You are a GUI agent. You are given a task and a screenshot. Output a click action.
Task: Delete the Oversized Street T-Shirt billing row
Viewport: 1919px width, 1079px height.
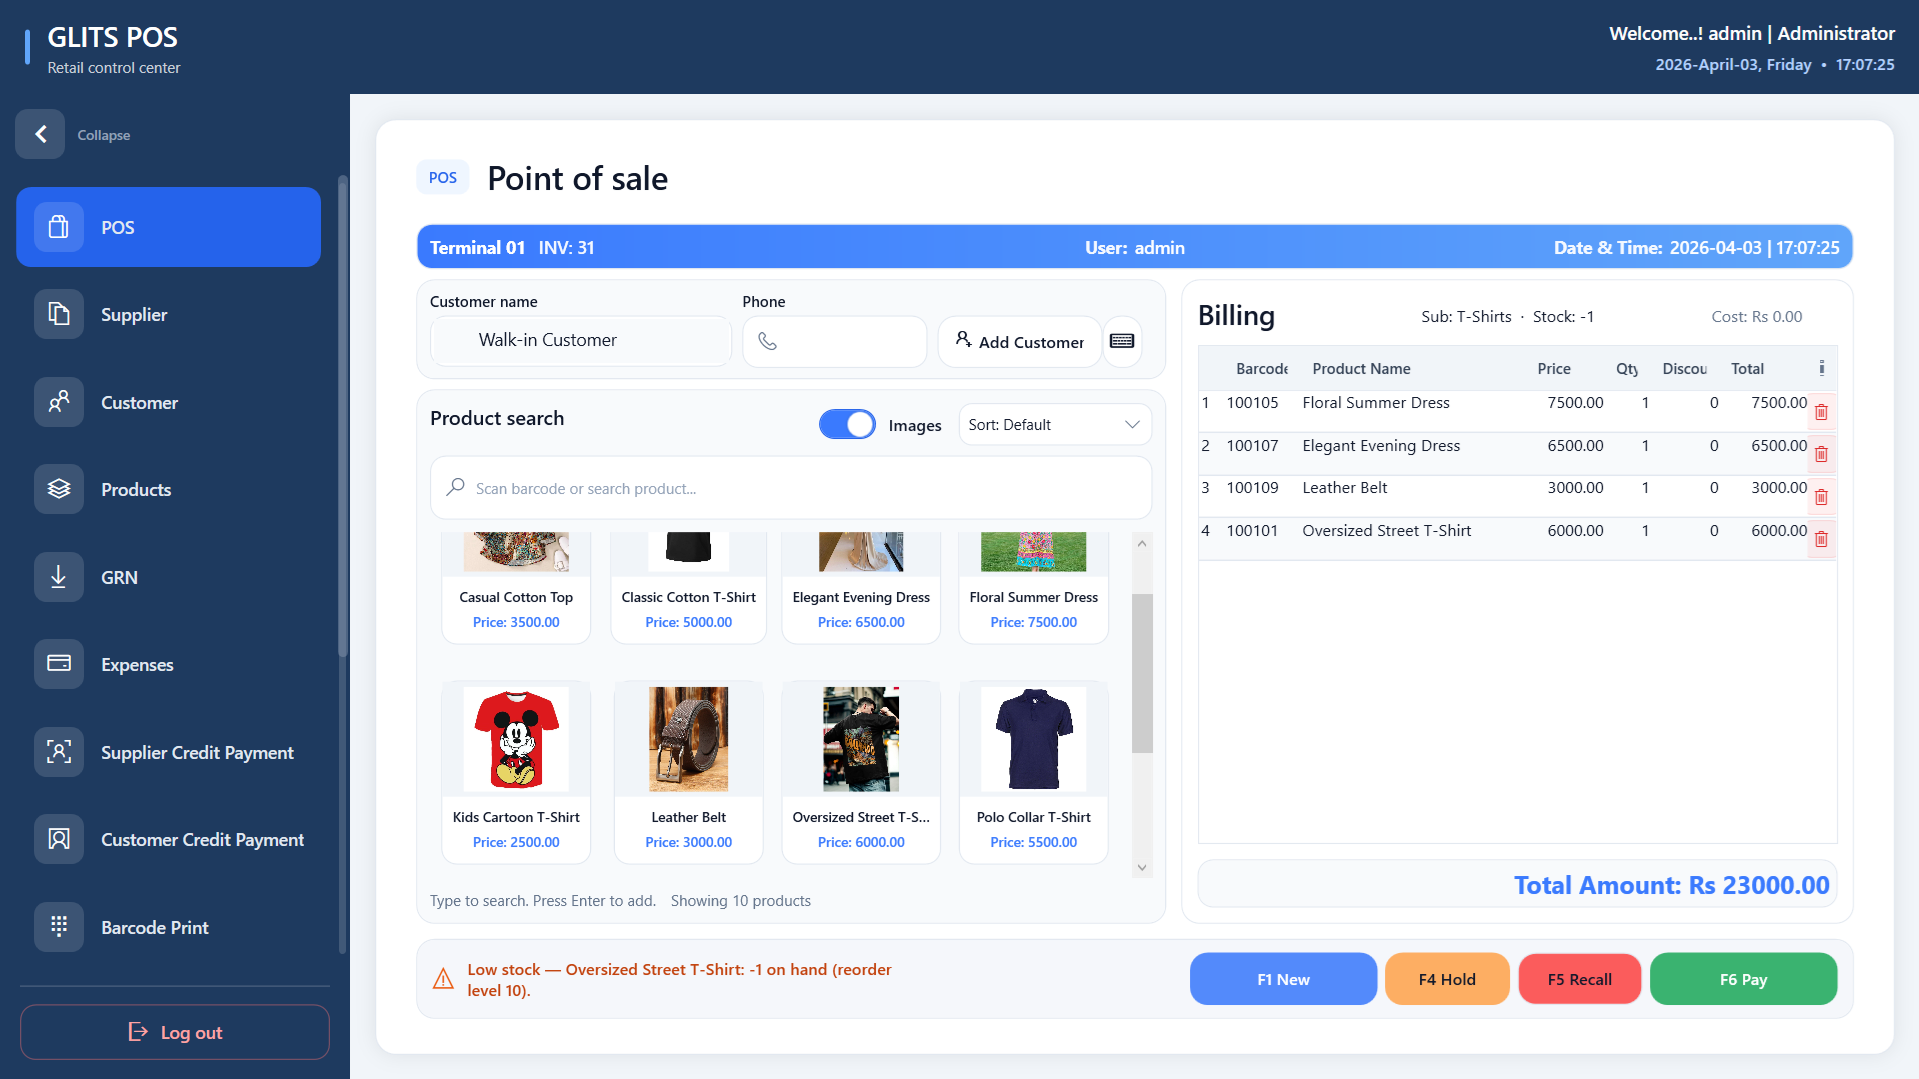1821,540
